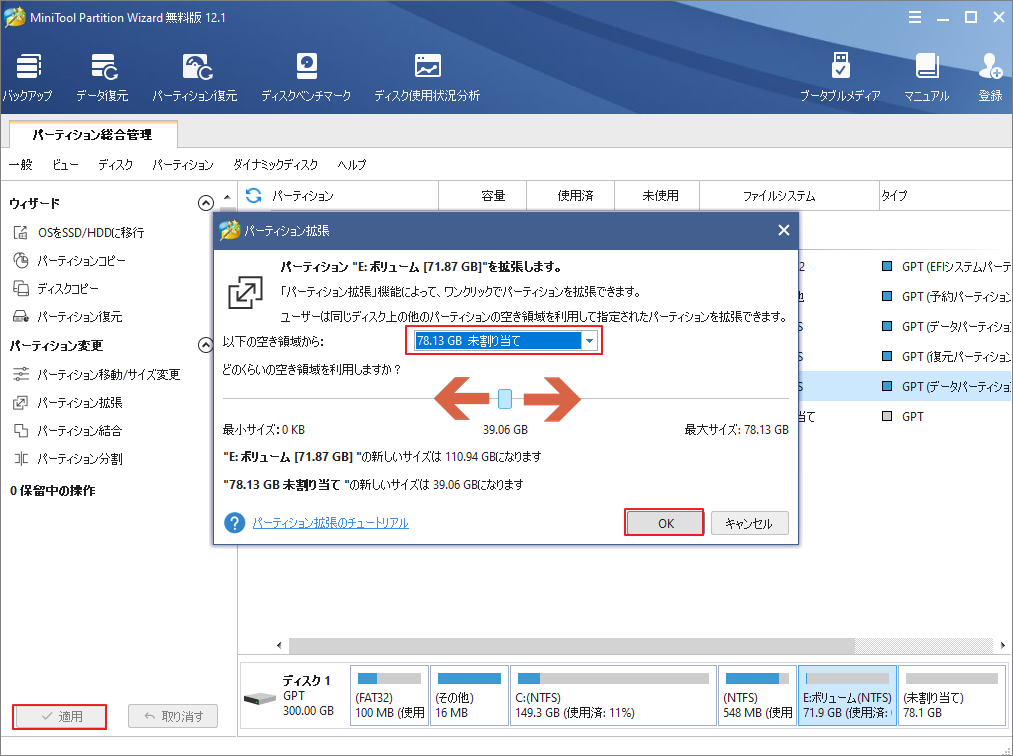Select the (FAT32) 100 MB partition block
The width and height of the screenshot is (1013, 756).
point(390,696)
